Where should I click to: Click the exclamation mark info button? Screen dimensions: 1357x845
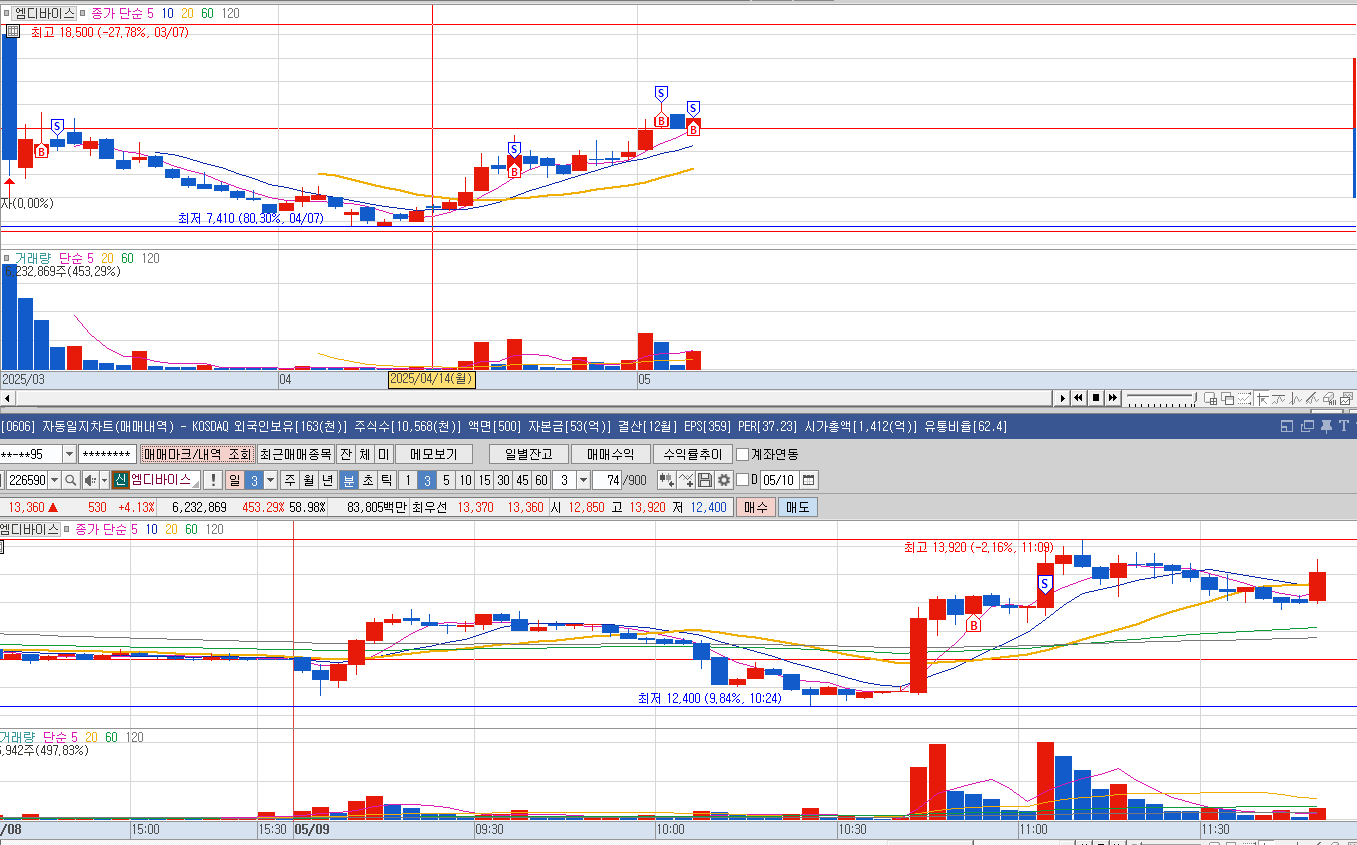tap(213, 480)
